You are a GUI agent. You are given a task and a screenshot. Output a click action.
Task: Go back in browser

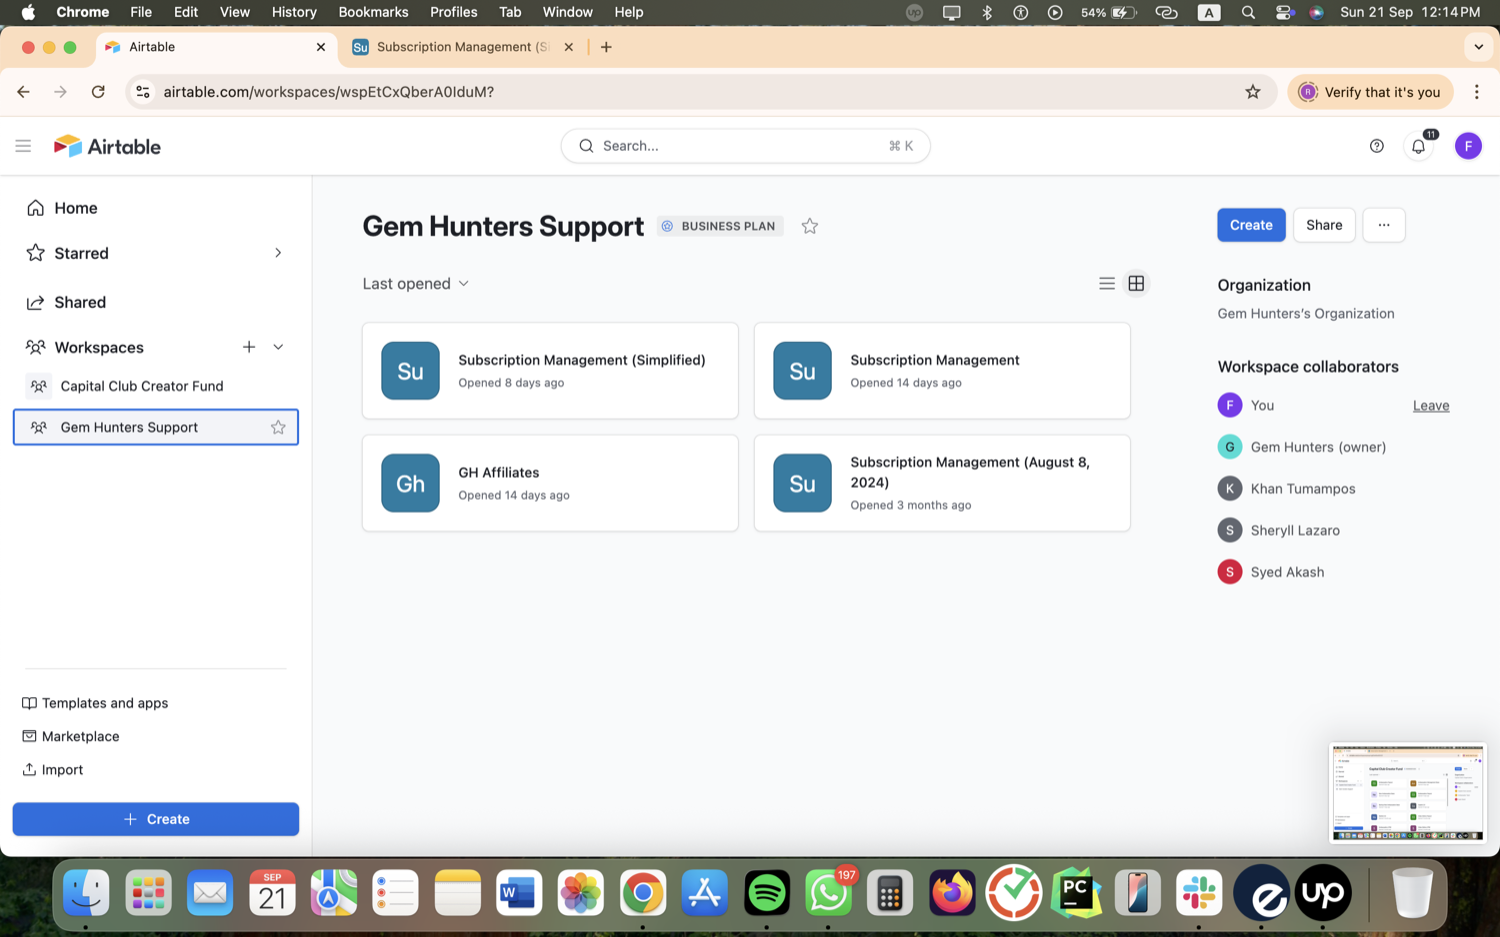[23, 92]
